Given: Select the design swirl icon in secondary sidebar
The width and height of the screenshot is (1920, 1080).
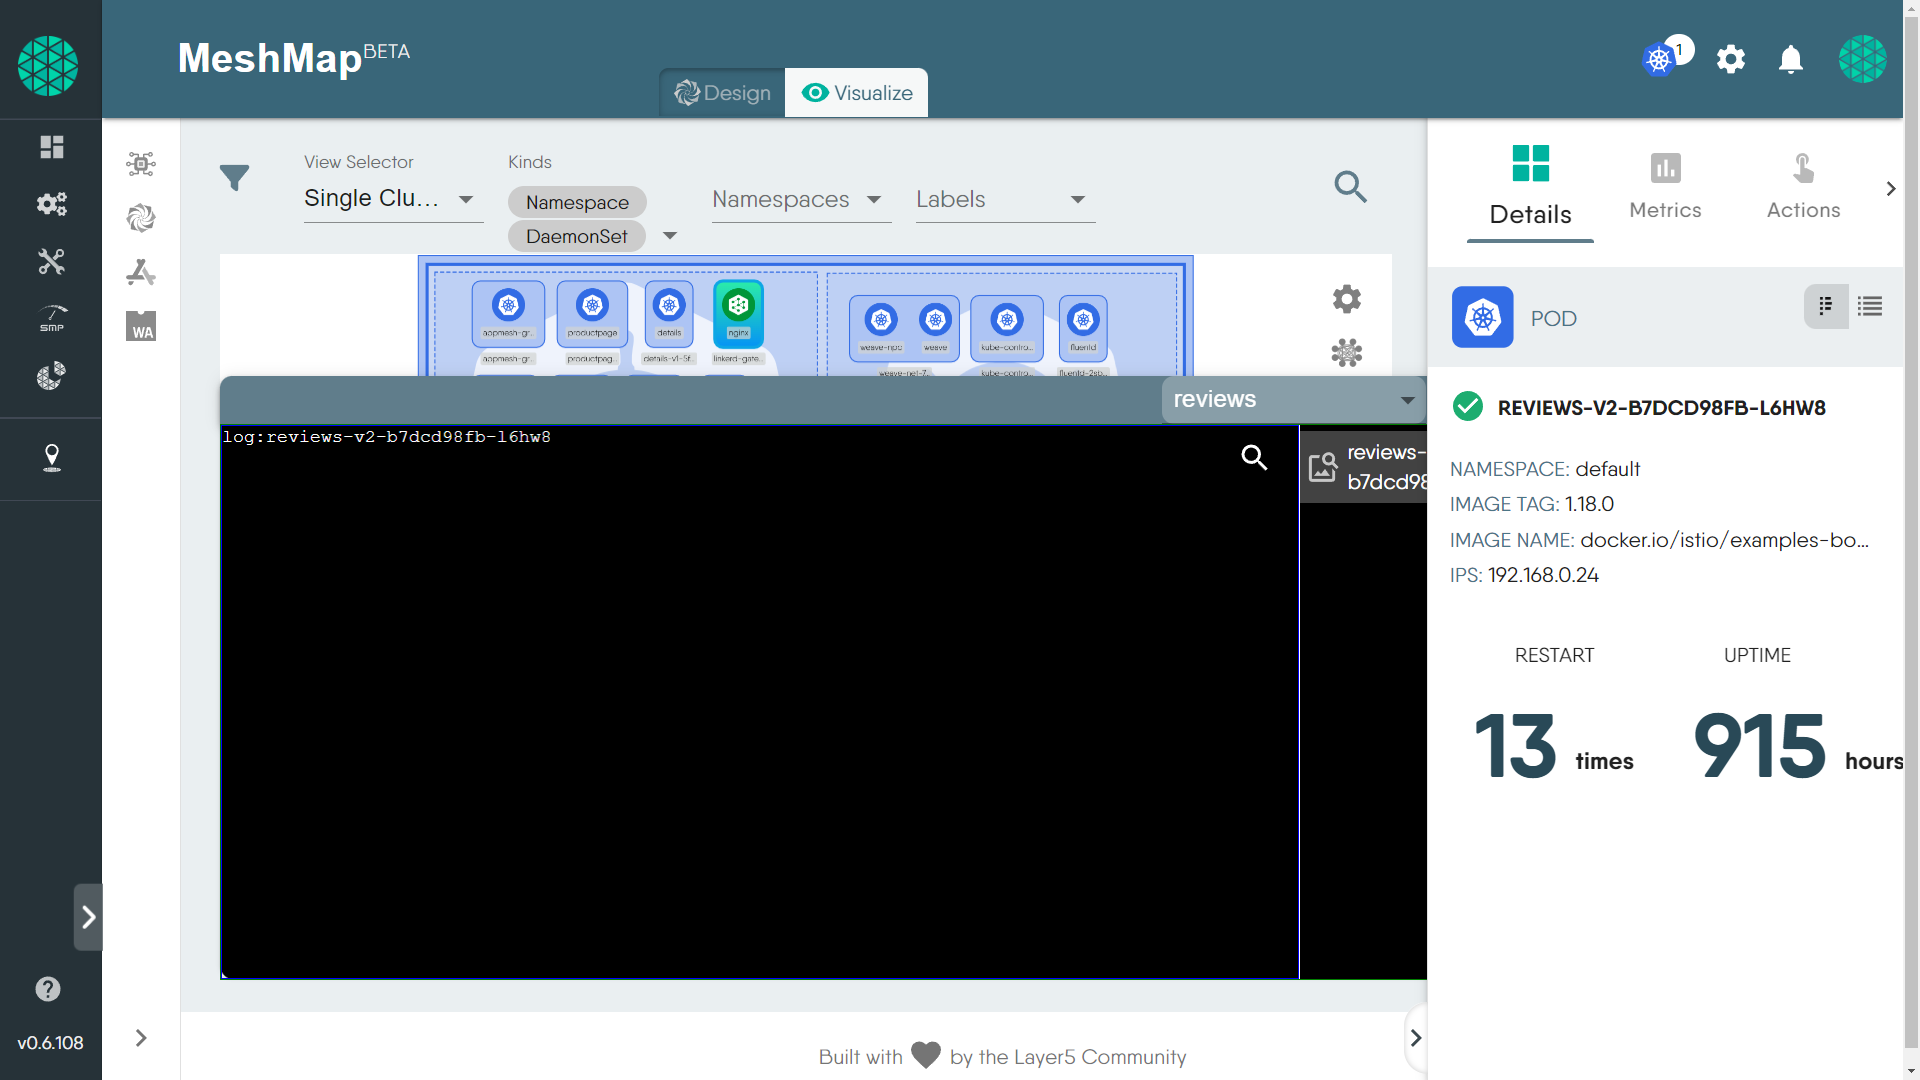Looking at the screenshot, I should [x=141, y=218].
